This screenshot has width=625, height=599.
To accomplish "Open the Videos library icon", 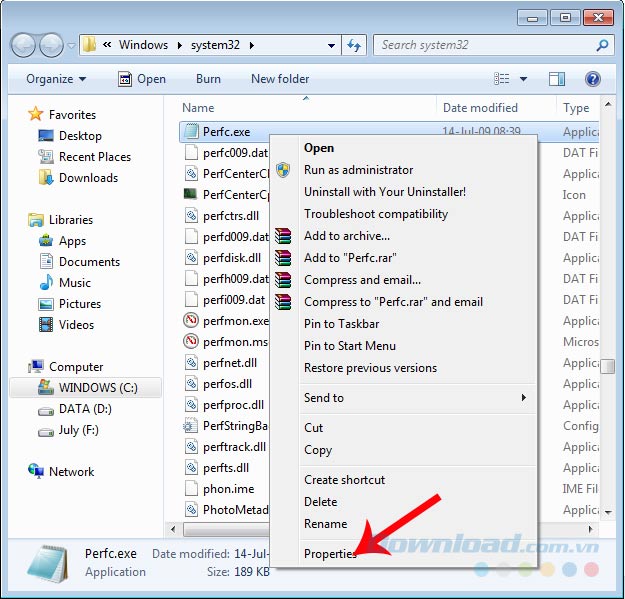I will click(x=46, y=324).
